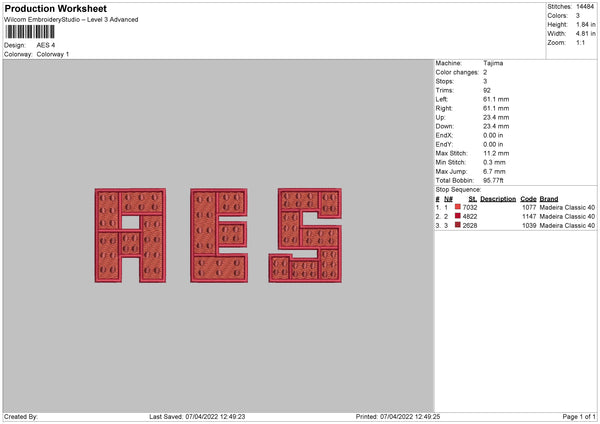This screenshot has width=600, height=424.
Task: Click the 'Color changes:' label
Action: pyautogui.click(x=457, y=72)
